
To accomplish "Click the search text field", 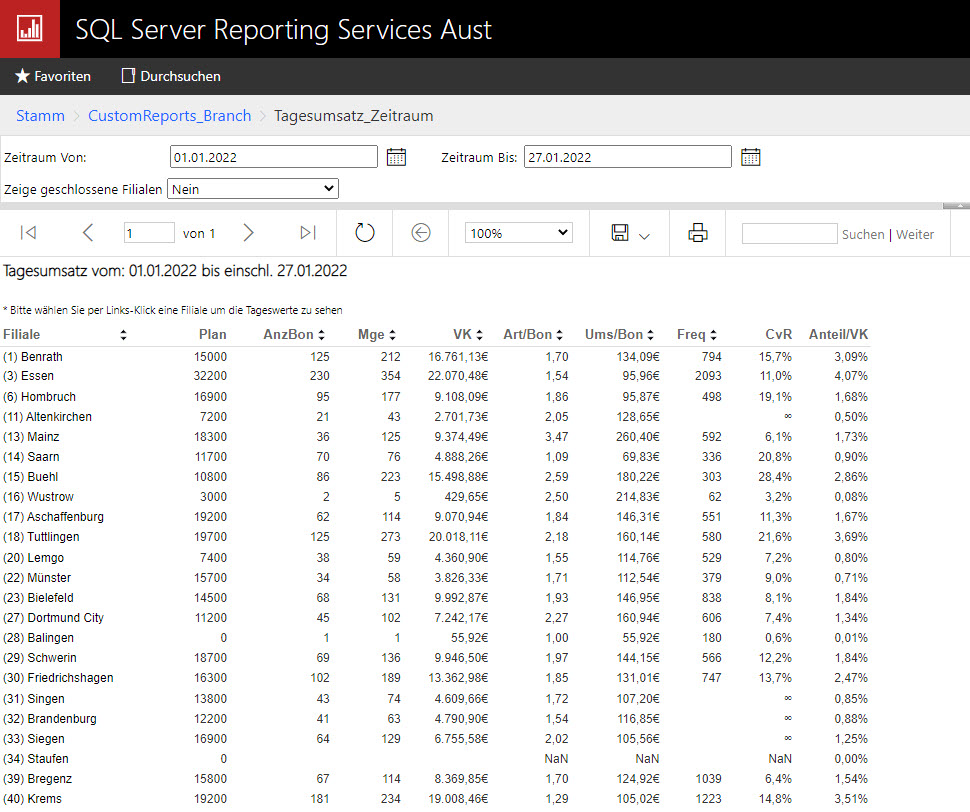I will [x=789, y=234].
